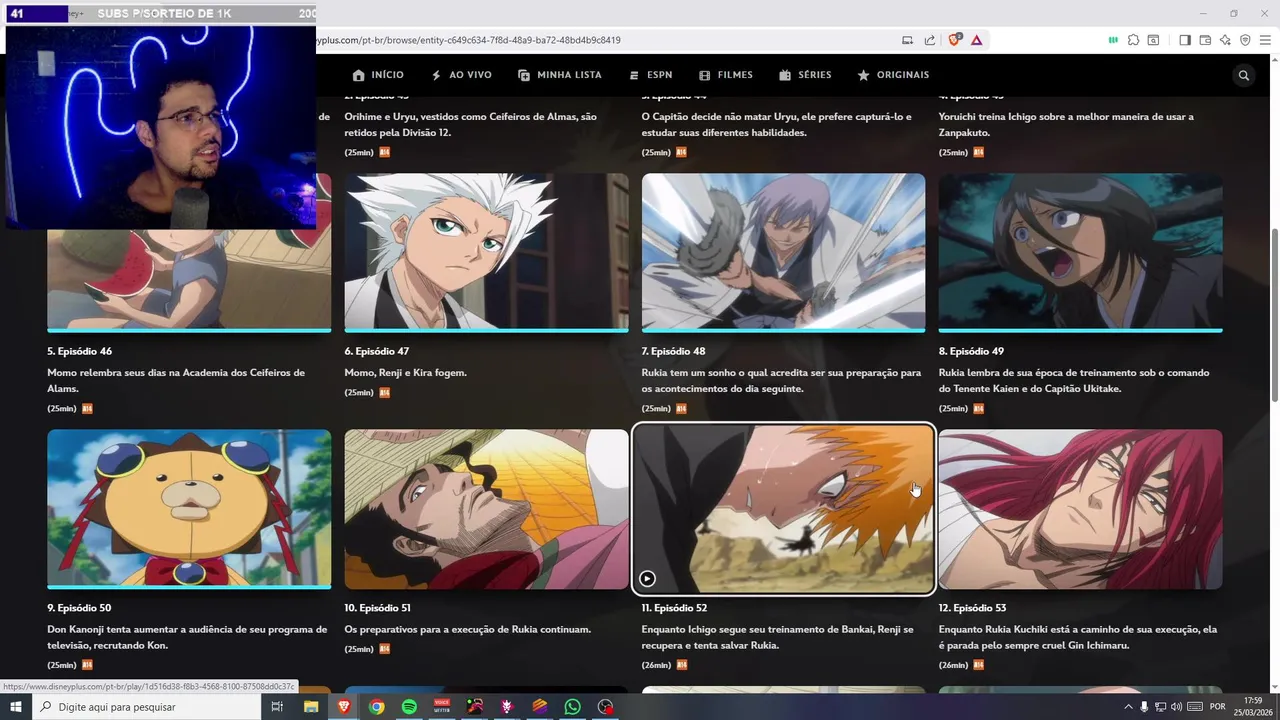This screenshot has height=720, width=1280.
Task: Open Spotify from taskbar
Action: 409,707
